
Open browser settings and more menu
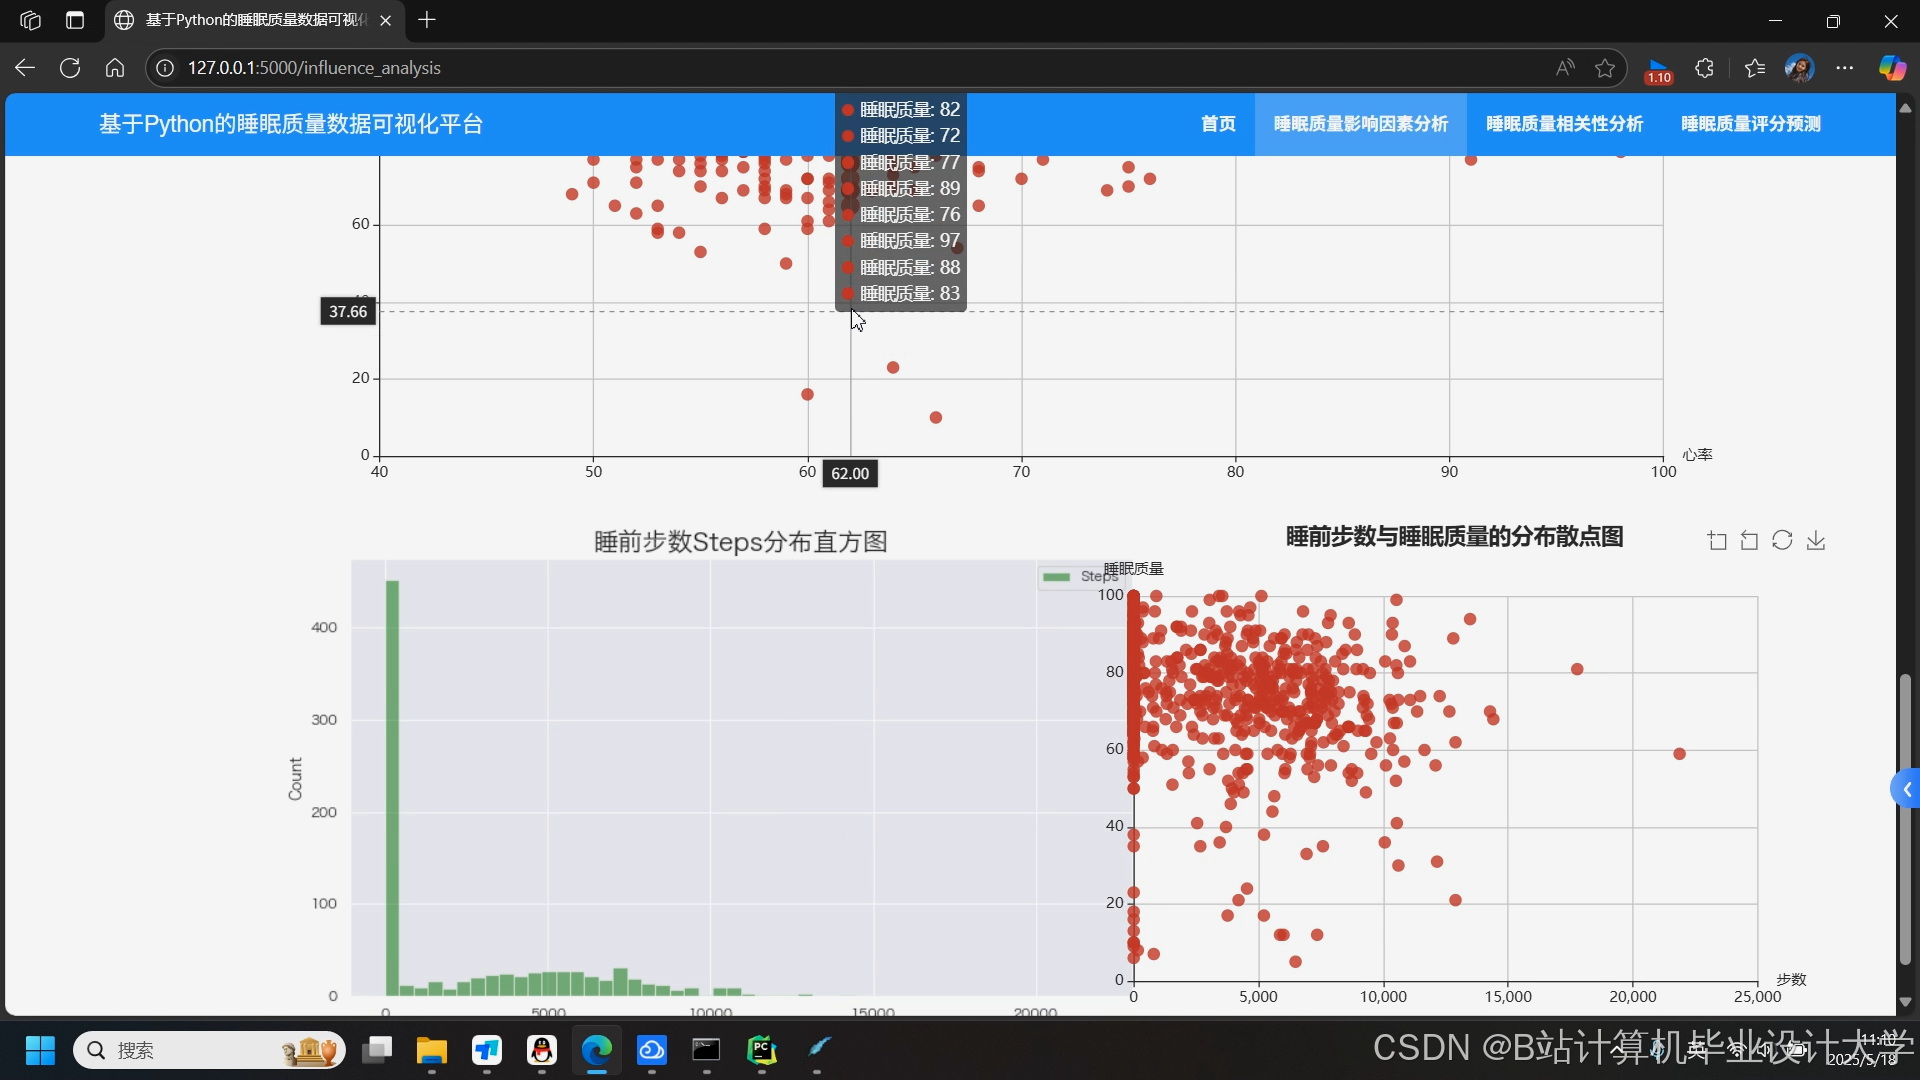(1845, 68)
